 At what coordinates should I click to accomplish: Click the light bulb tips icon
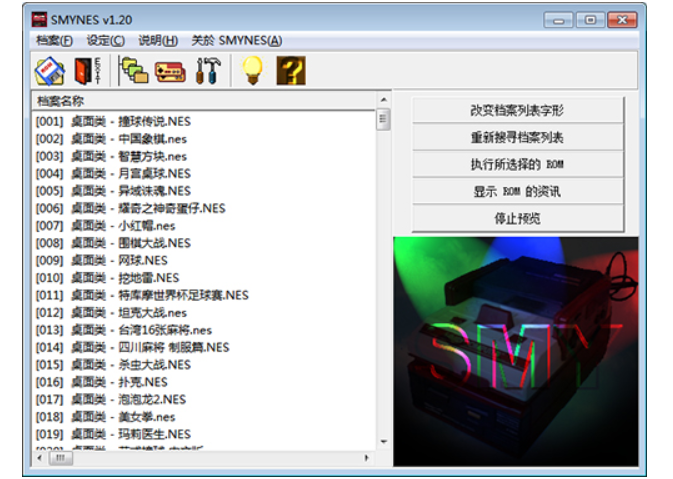253,70
